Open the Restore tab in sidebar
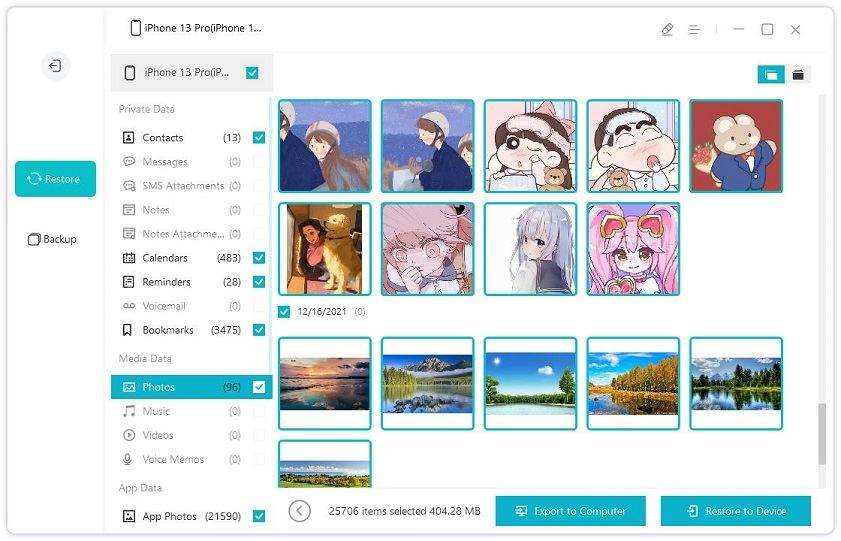Image resolution: width=841 pixels, height=541 pixels. pos(55,179)
